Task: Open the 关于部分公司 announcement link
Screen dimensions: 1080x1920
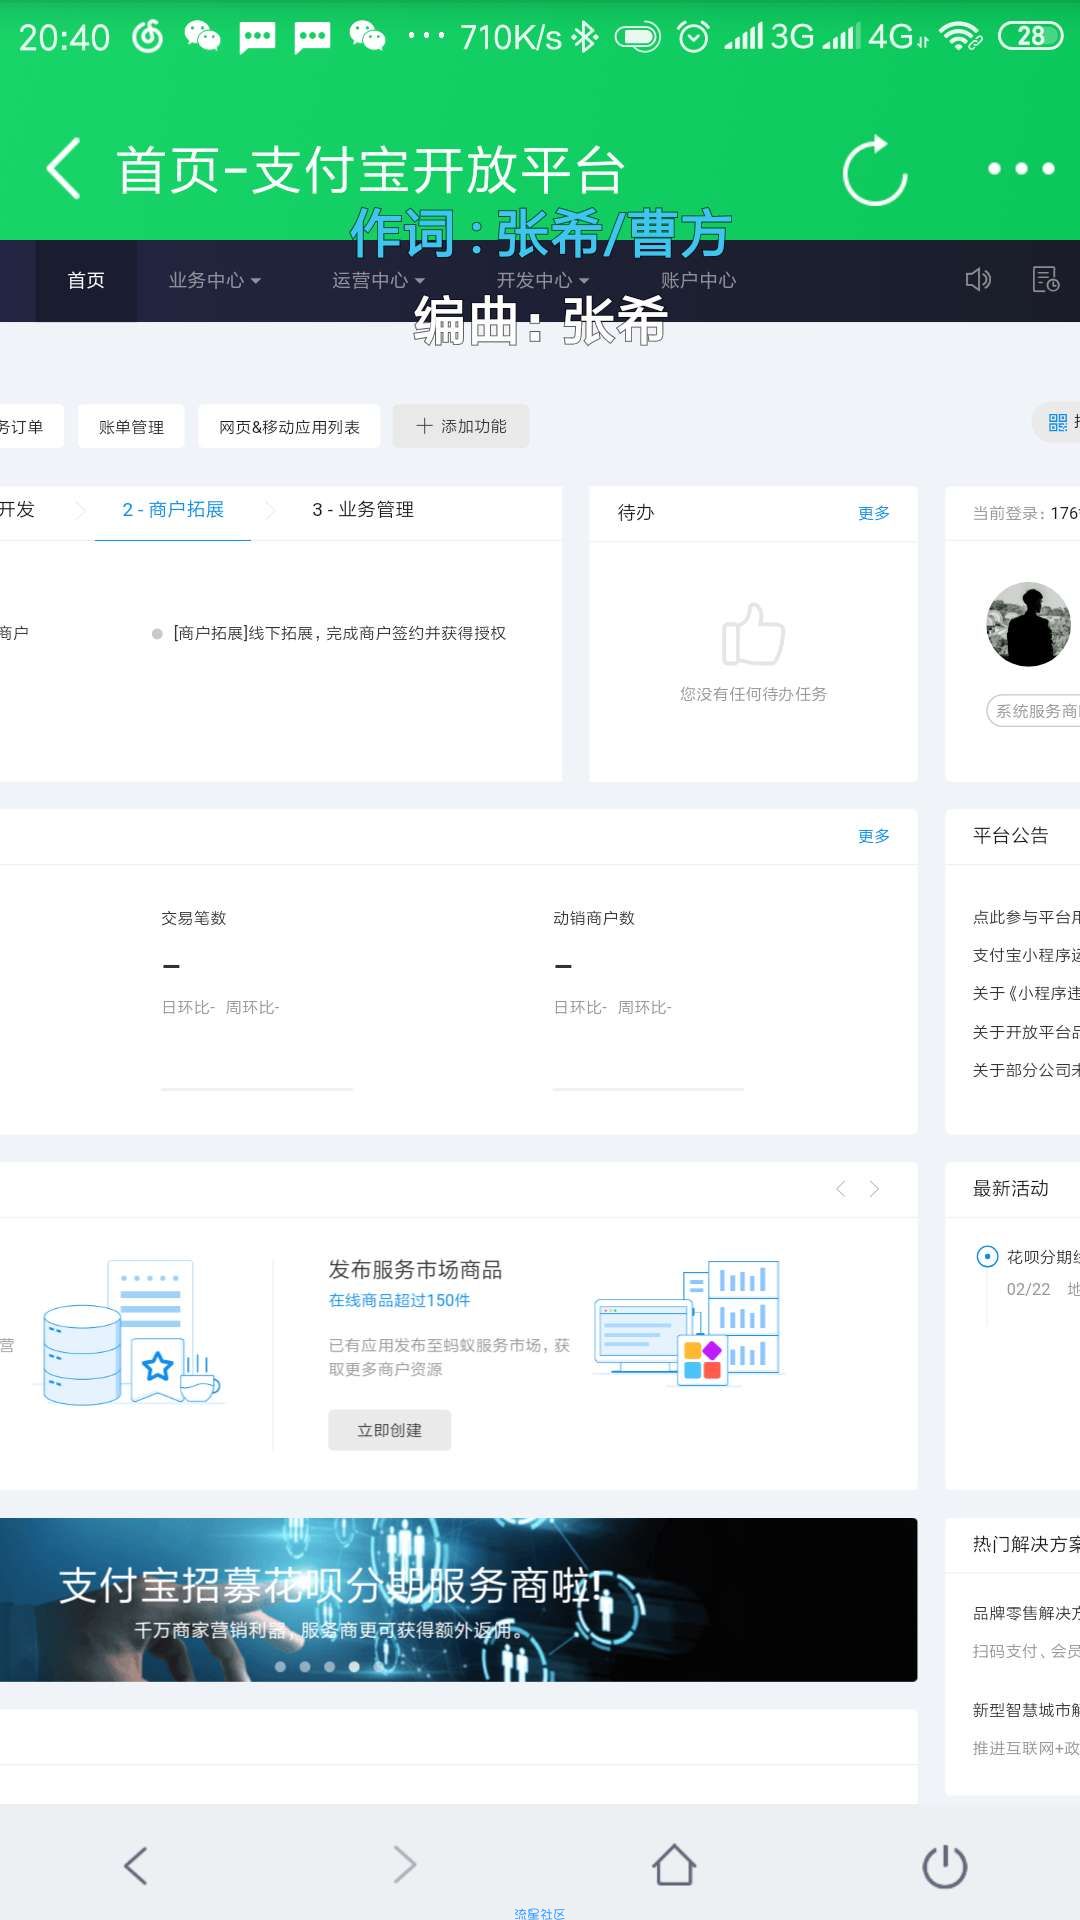Action: (1026, 1070)
